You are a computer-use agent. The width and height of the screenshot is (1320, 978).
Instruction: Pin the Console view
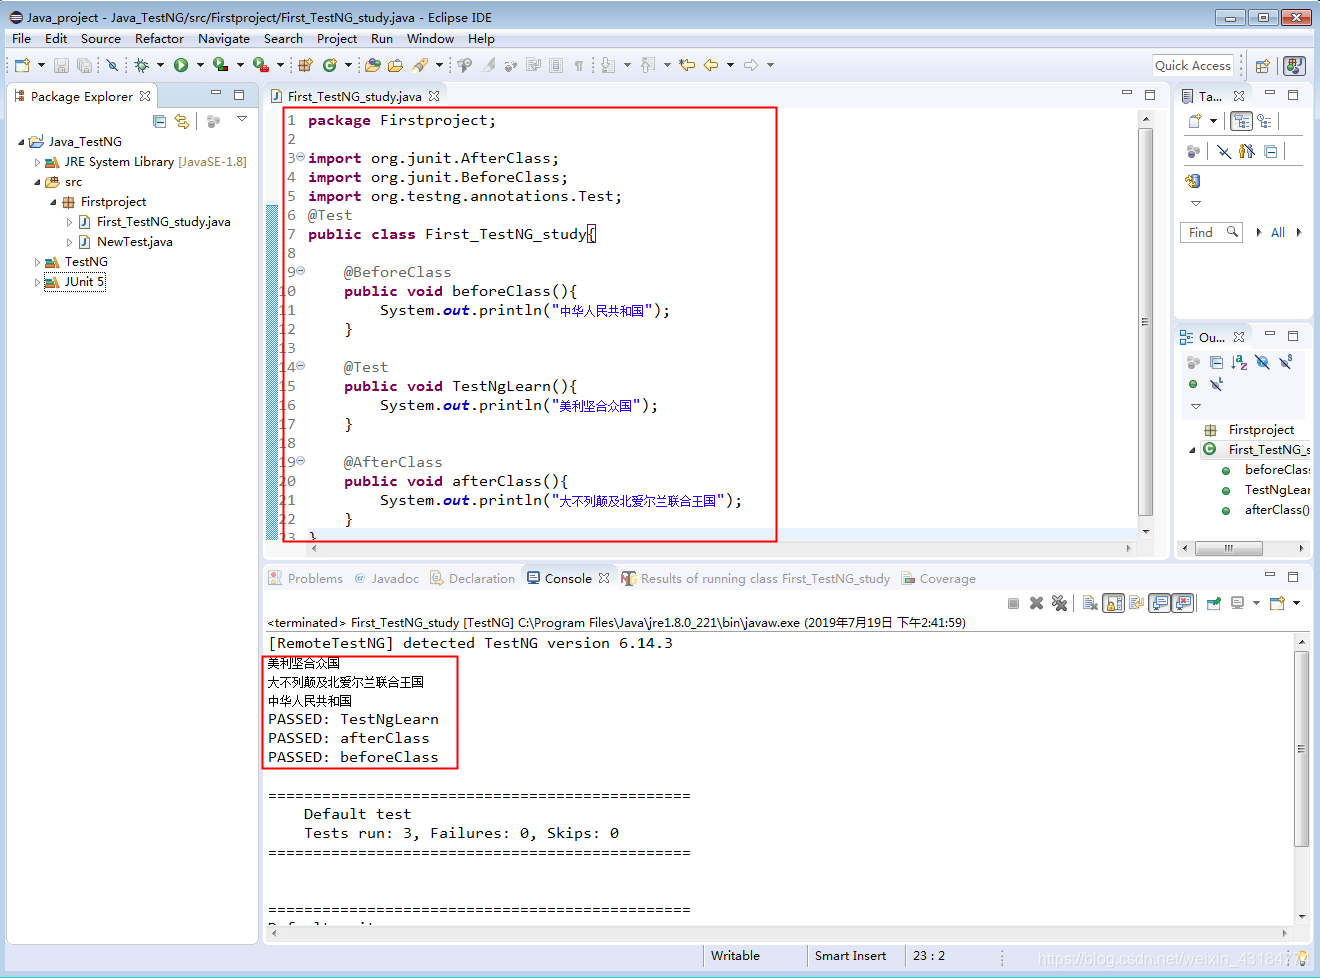click(x=1213, y=602)
